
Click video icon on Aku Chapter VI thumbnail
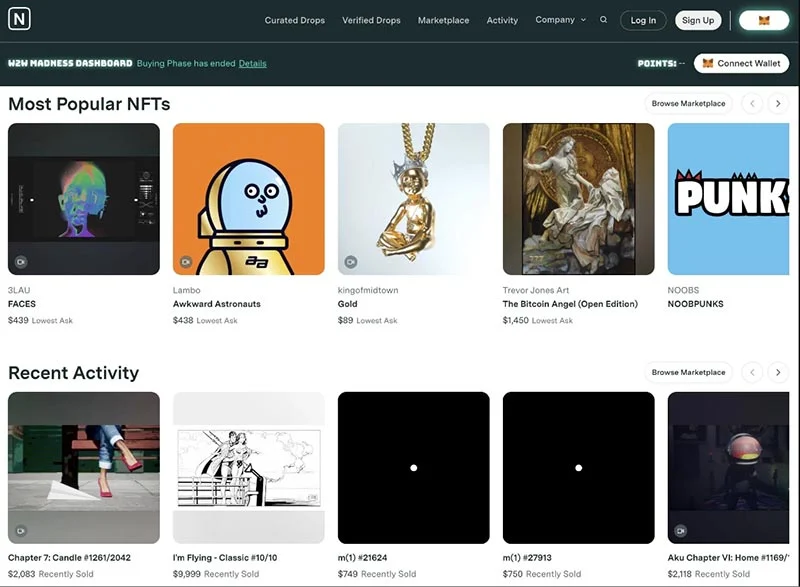click(681, 531)
